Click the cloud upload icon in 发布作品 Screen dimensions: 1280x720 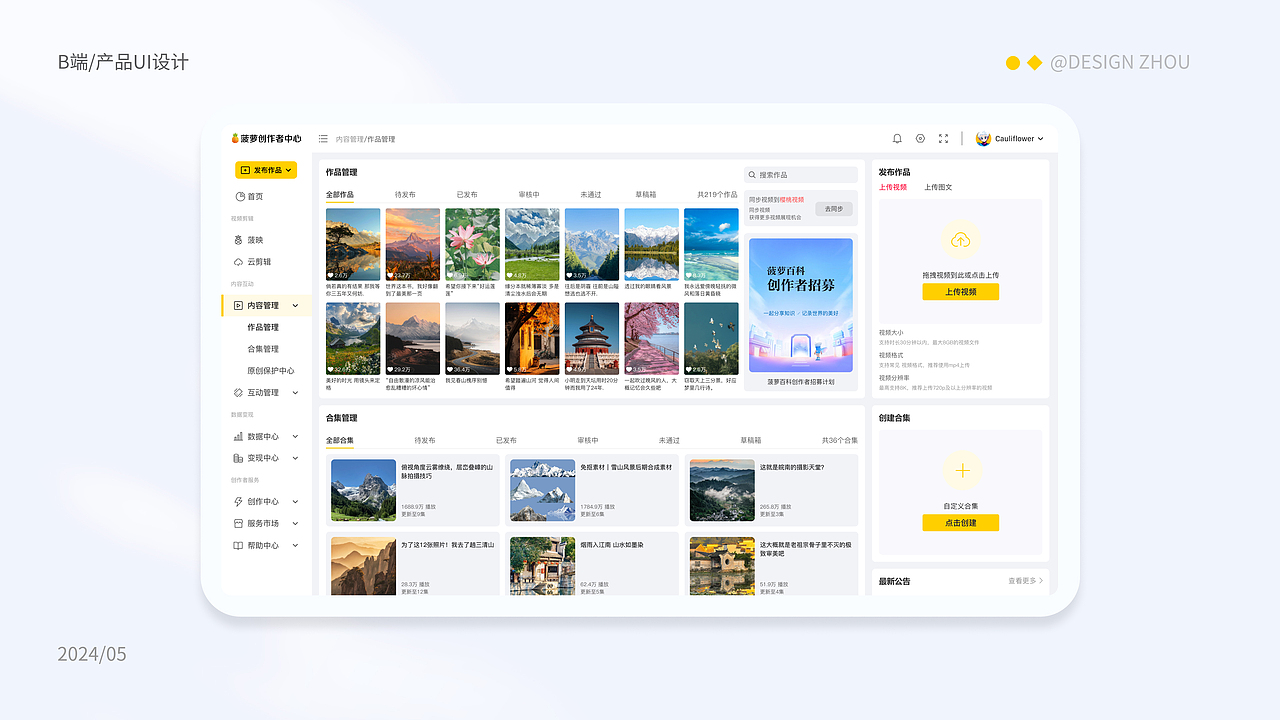(x=960, y=240)
